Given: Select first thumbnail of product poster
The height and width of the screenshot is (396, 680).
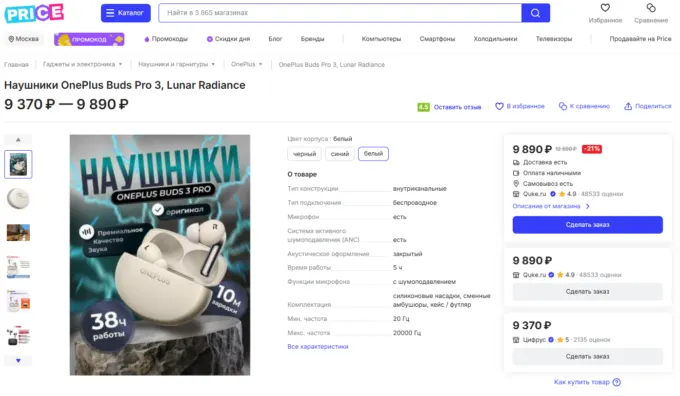Looking at the screenshot, I should [x=18, y=164].
